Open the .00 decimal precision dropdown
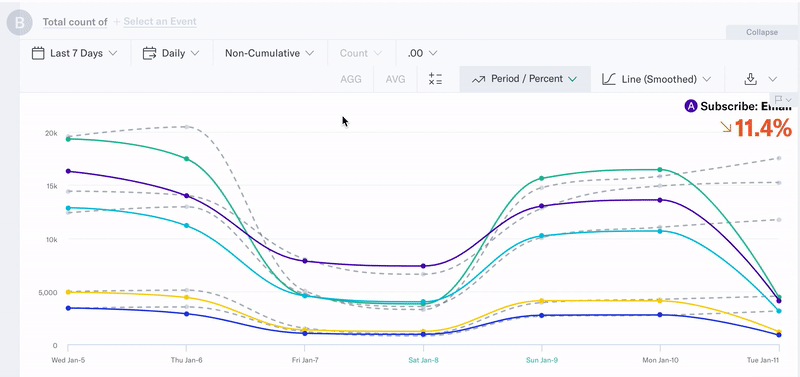This screenshot has height=377, width=800. point(422,53)
